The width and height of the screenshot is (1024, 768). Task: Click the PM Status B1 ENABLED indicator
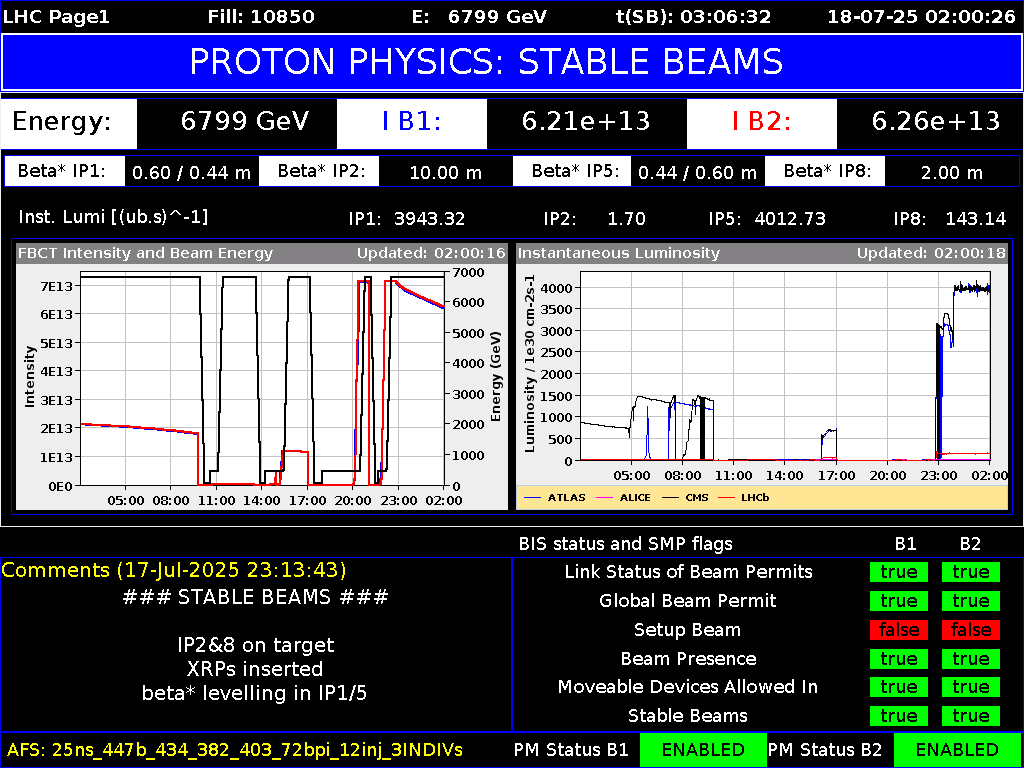[703, 749]
